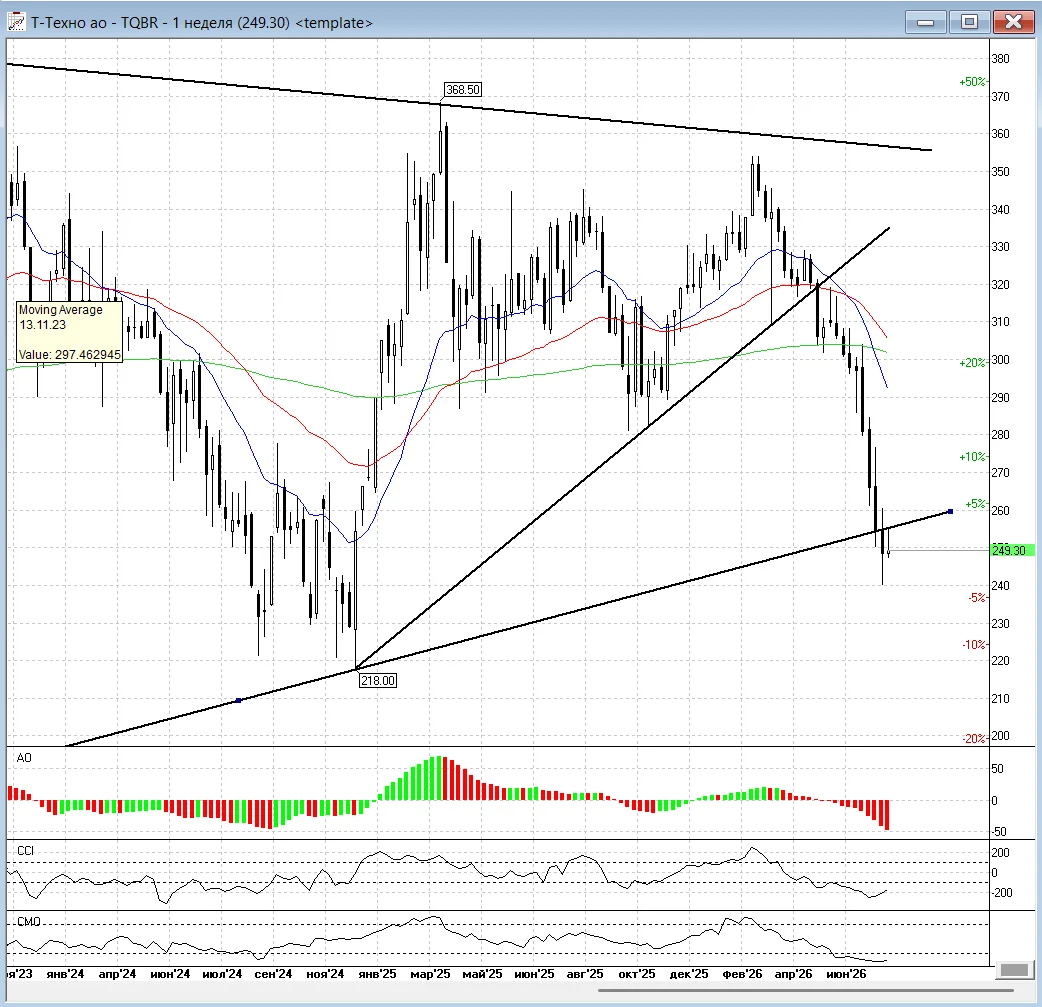Click the -20% level label
Image resolution: width=1042 pixels, height=1007 pixels.
[974, 739]
